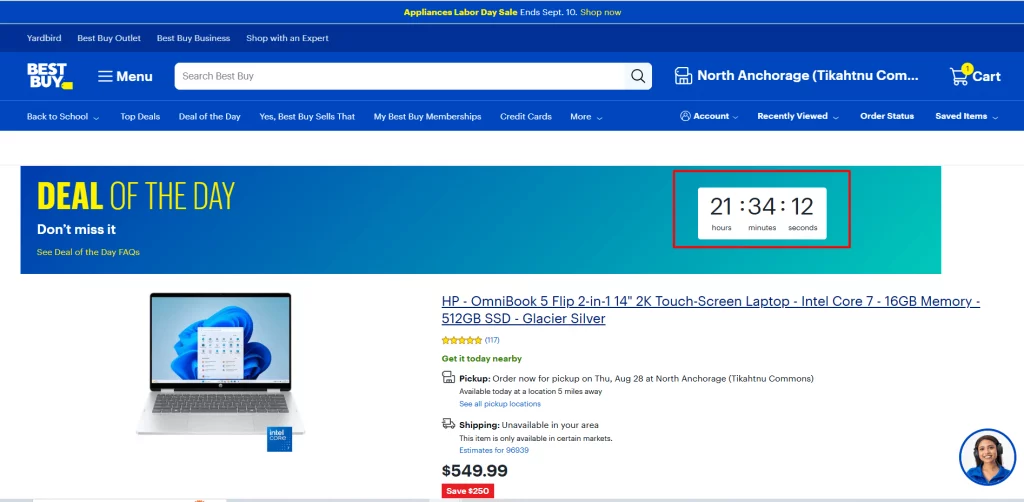Open Credit Cards page
The height and width of the screenshot is (502, 1024).
[x=526, y=117]
